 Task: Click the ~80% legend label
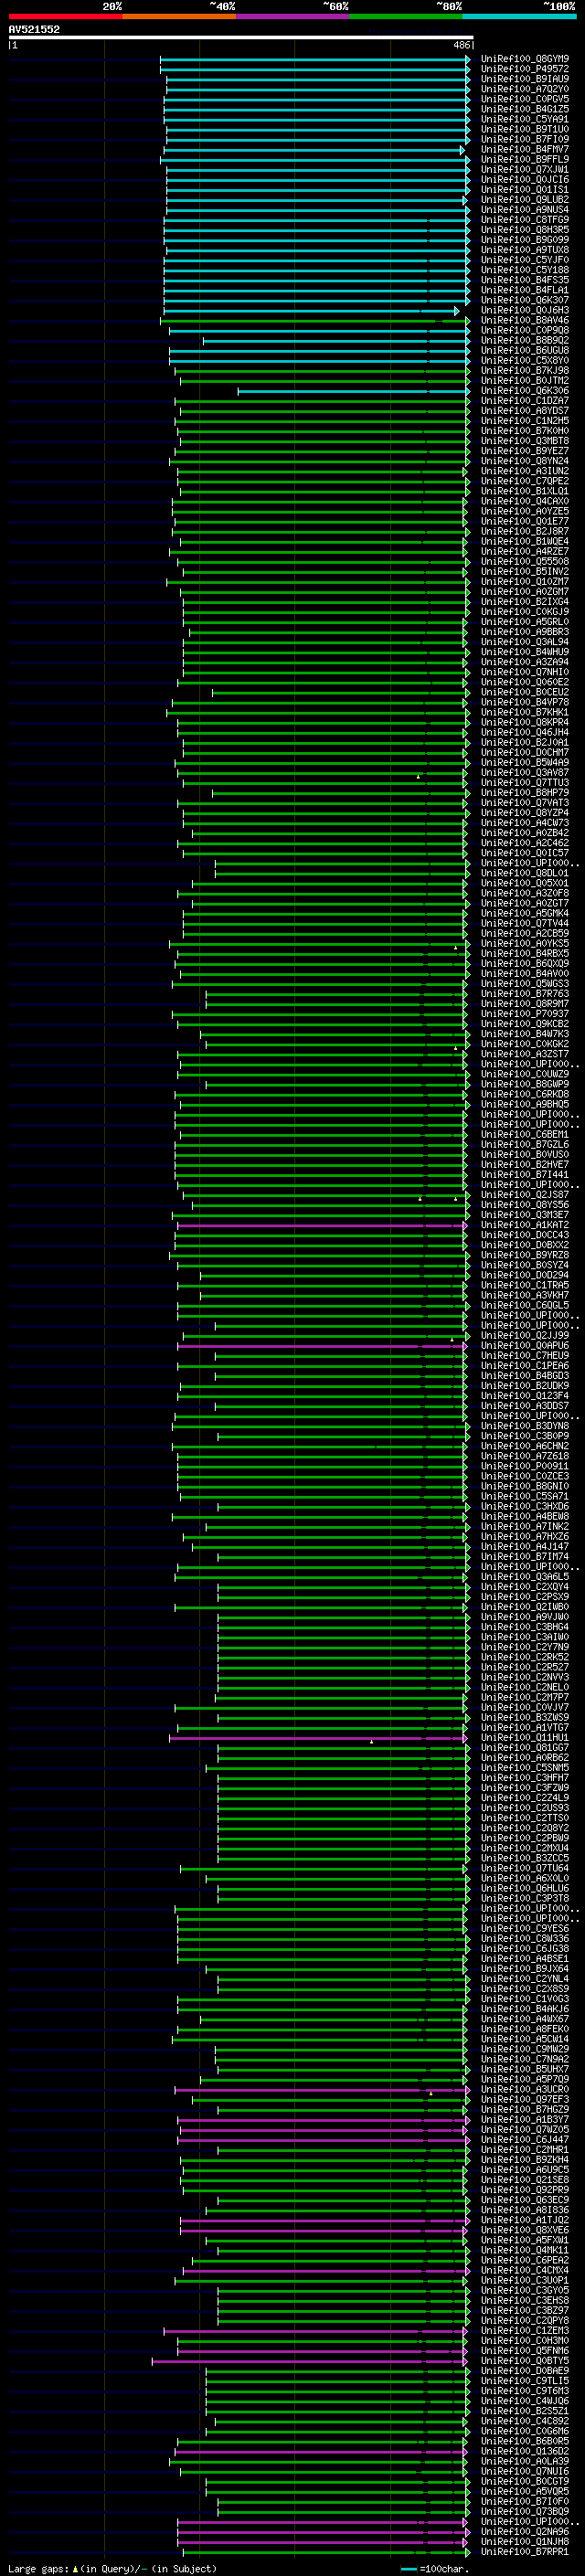pos(449,6)
